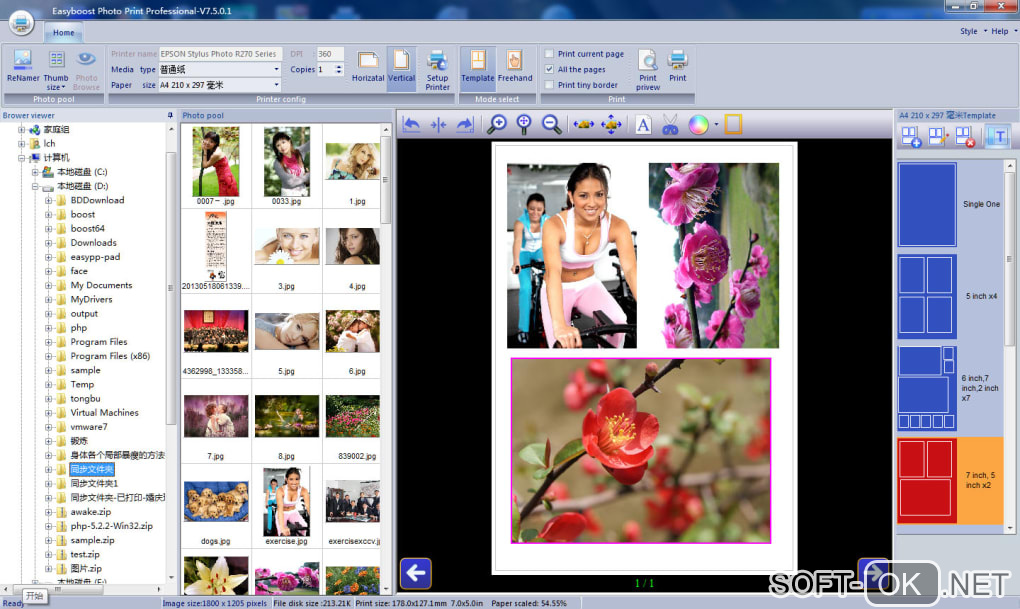
Task: Switch to Template mode
Action: (477, 66)
